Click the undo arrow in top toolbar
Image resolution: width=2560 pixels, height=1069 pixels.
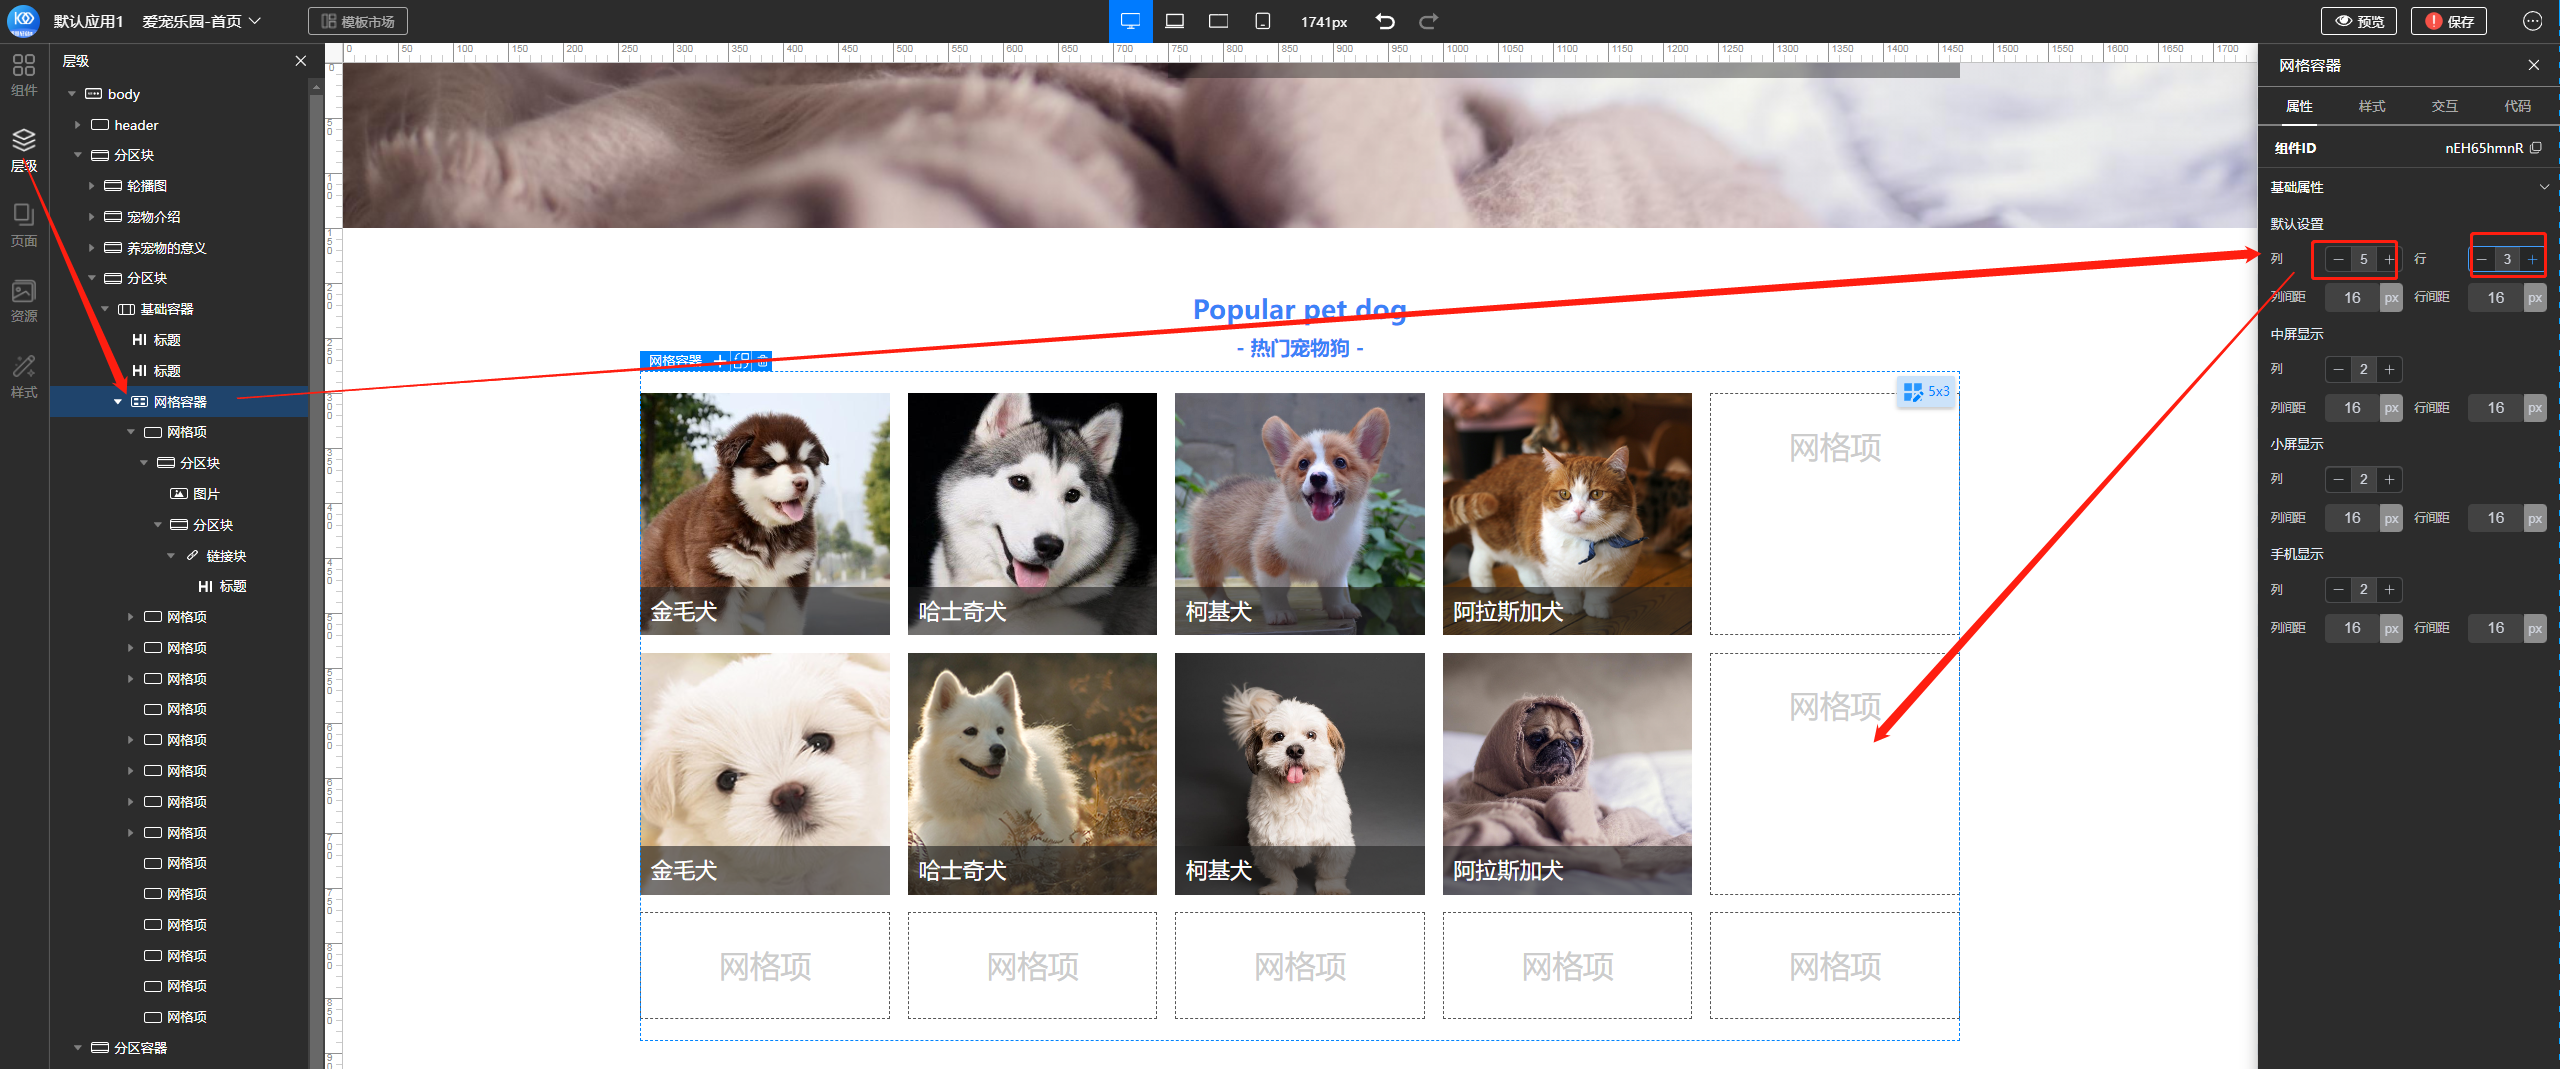(1385, 21)
